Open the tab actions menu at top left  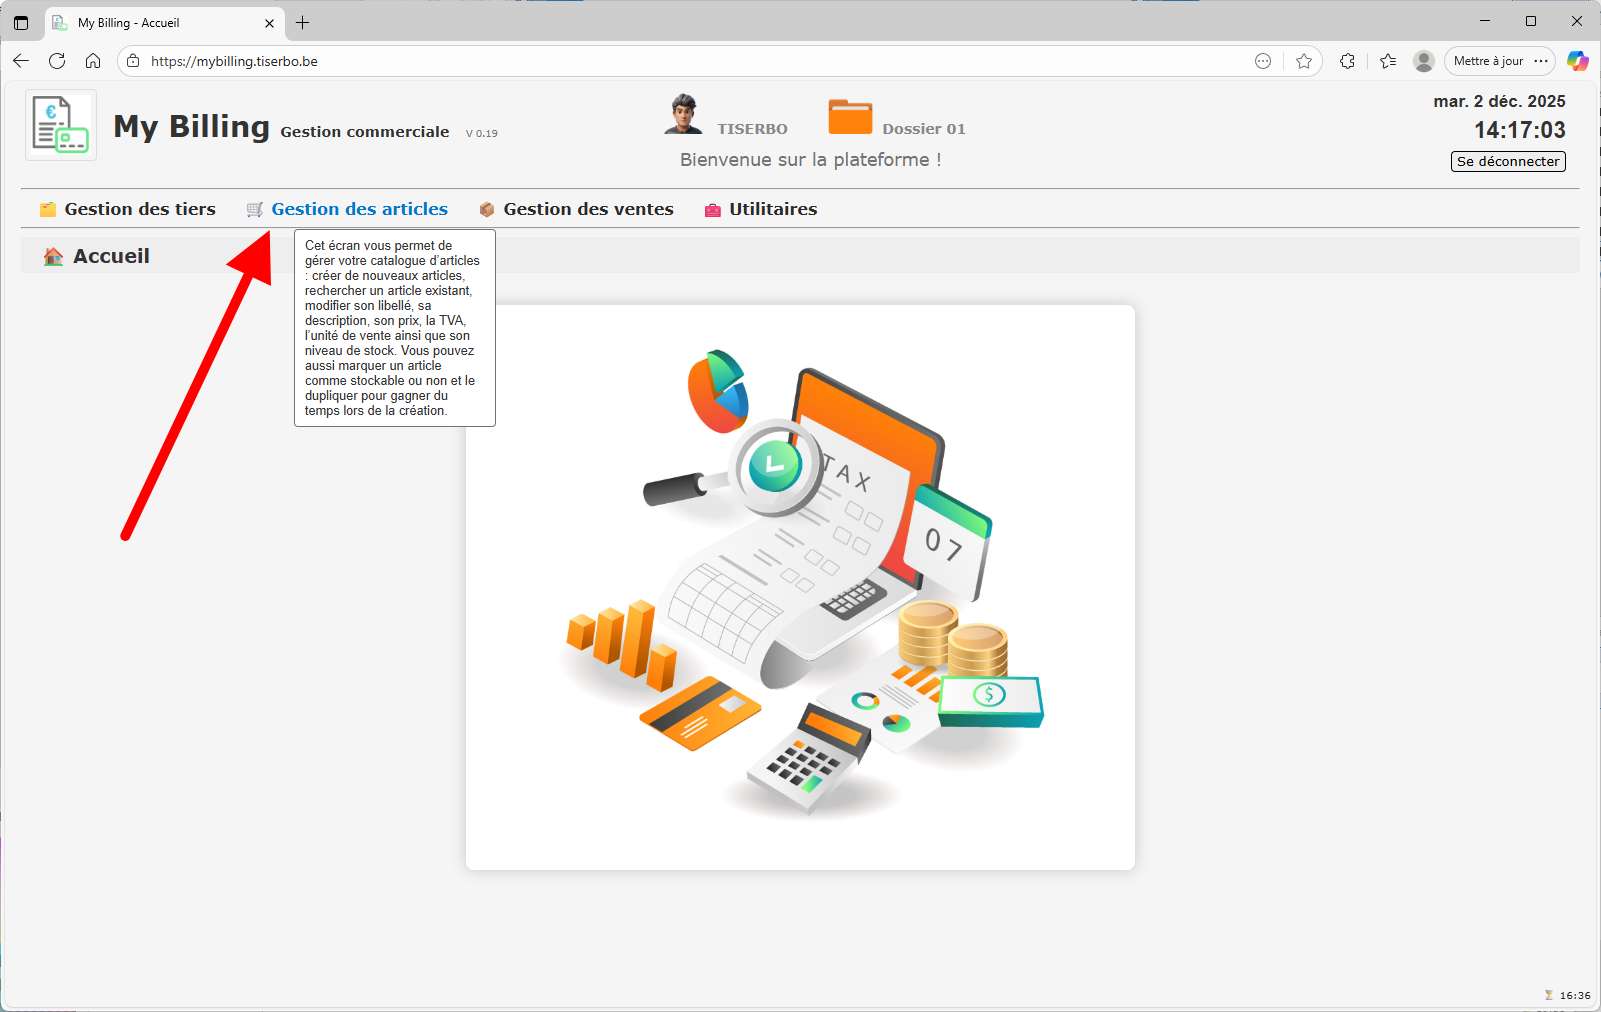[21, 22]
